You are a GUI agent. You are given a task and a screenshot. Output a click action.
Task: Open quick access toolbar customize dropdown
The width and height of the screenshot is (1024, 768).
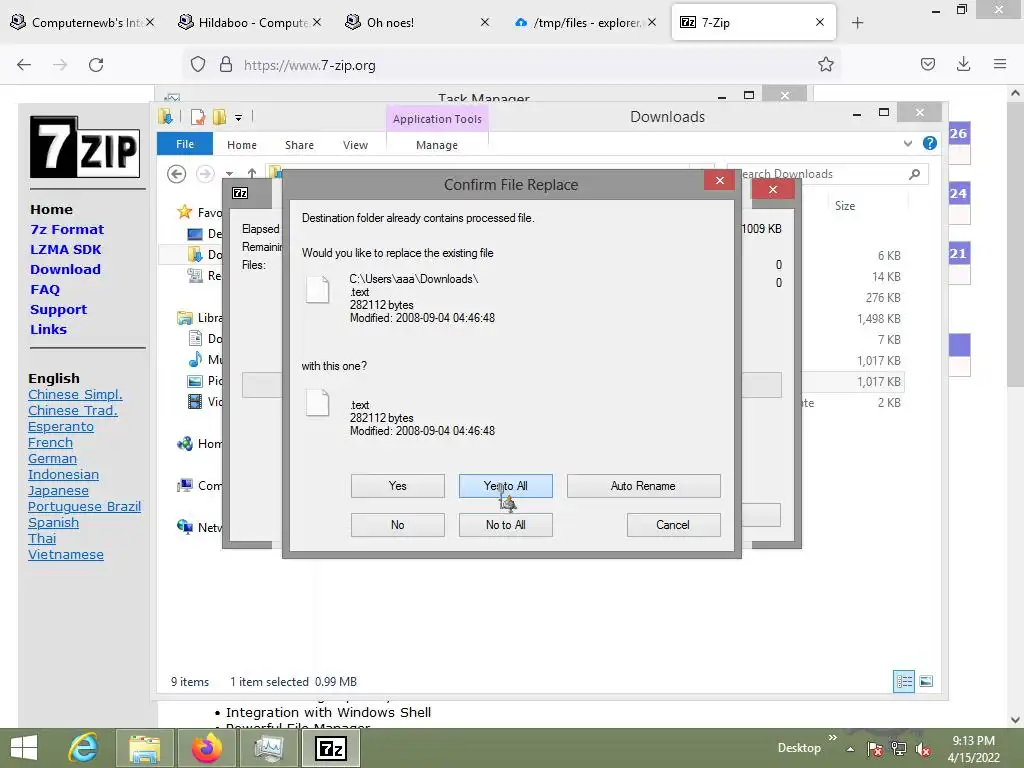[x=238, y=118]
